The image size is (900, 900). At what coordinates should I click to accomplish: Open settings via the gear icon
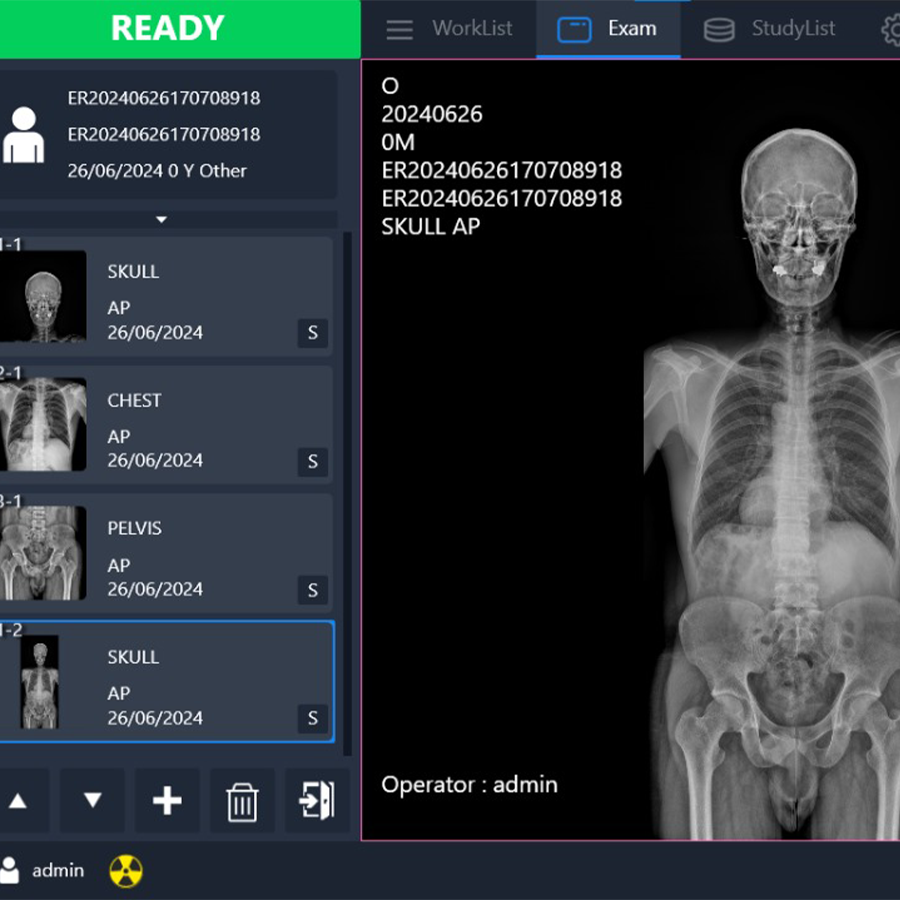click(890, 29)
